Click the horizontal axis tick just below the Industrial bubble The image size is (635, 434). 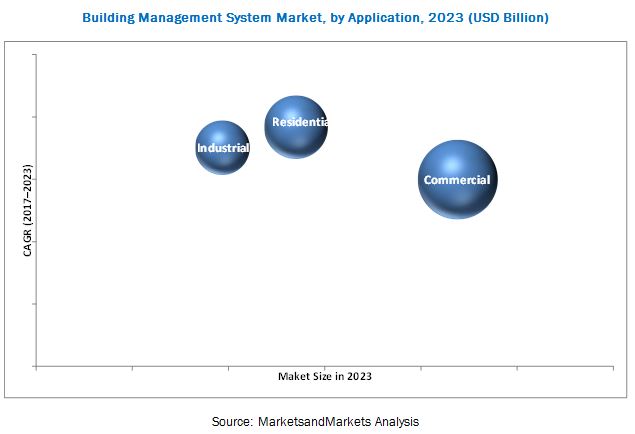229,369
